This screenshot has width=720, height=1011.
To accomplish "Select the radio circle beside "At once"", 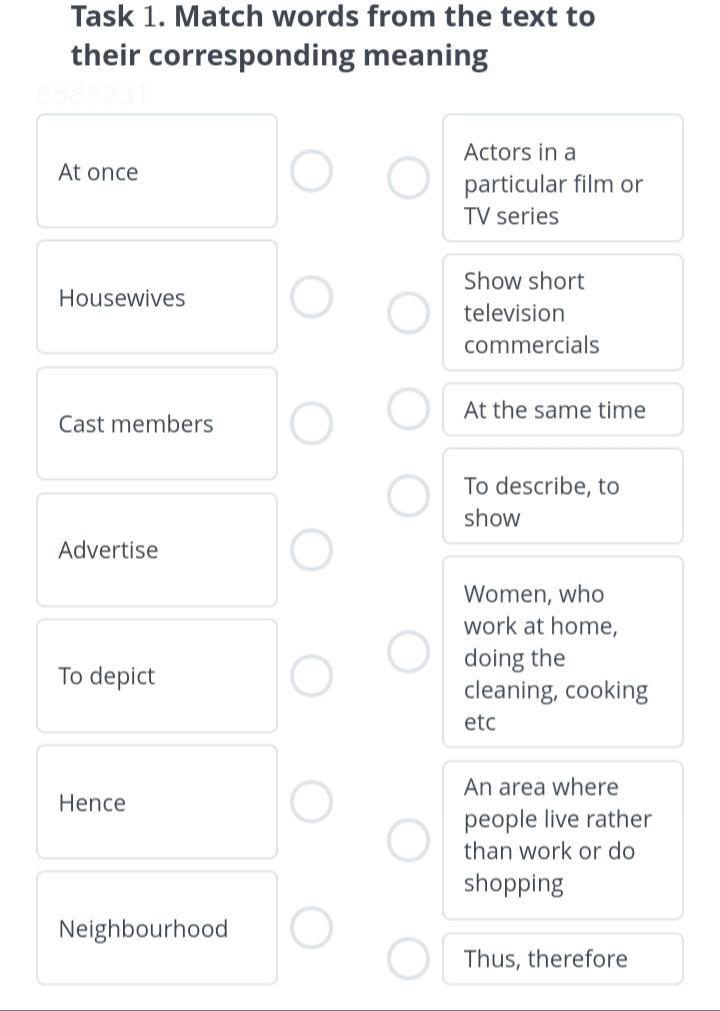I will [x=311, y=171].
